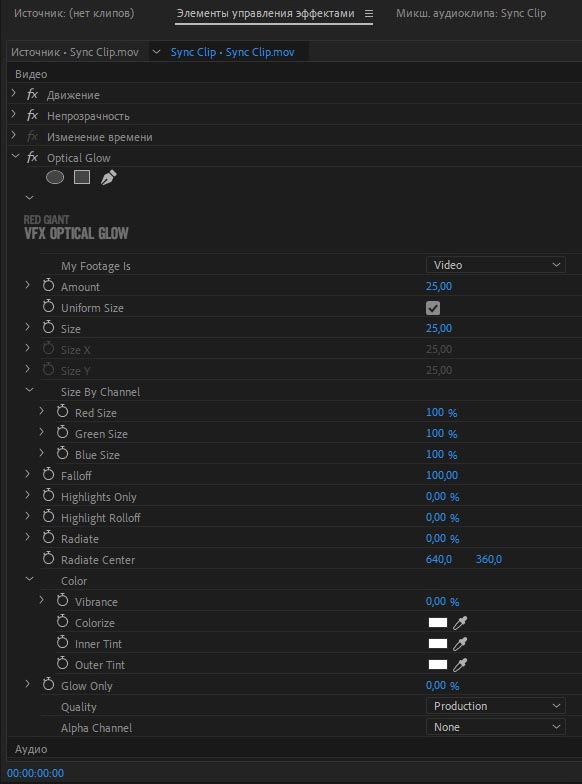Open the Quality dropdown set to Production
The image size is (582, 784).
tap(496, 706)
